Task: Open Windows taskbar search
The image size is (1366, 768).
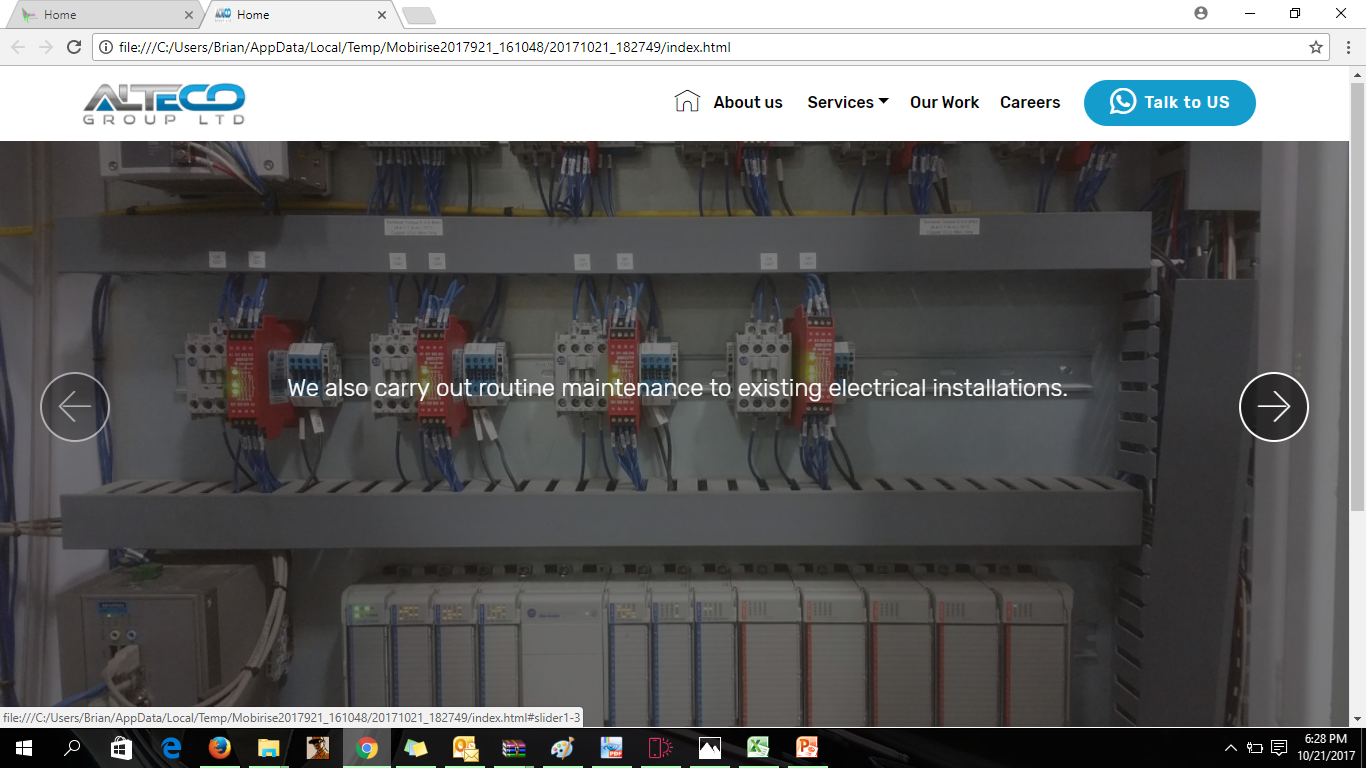Action: click(72, 748)
